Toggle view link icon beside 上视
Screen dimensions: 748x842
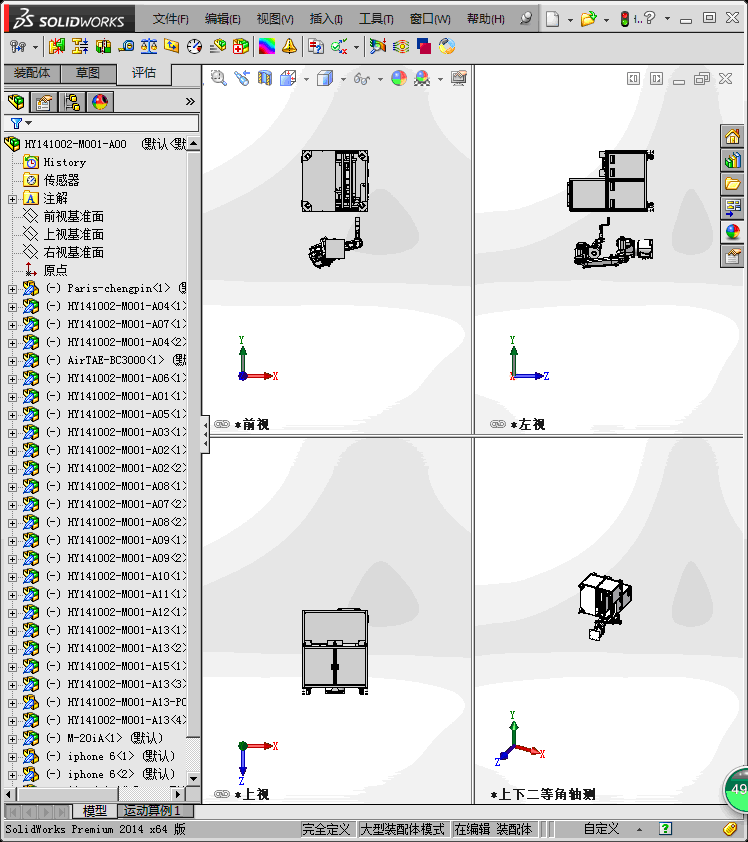(222, 794)
